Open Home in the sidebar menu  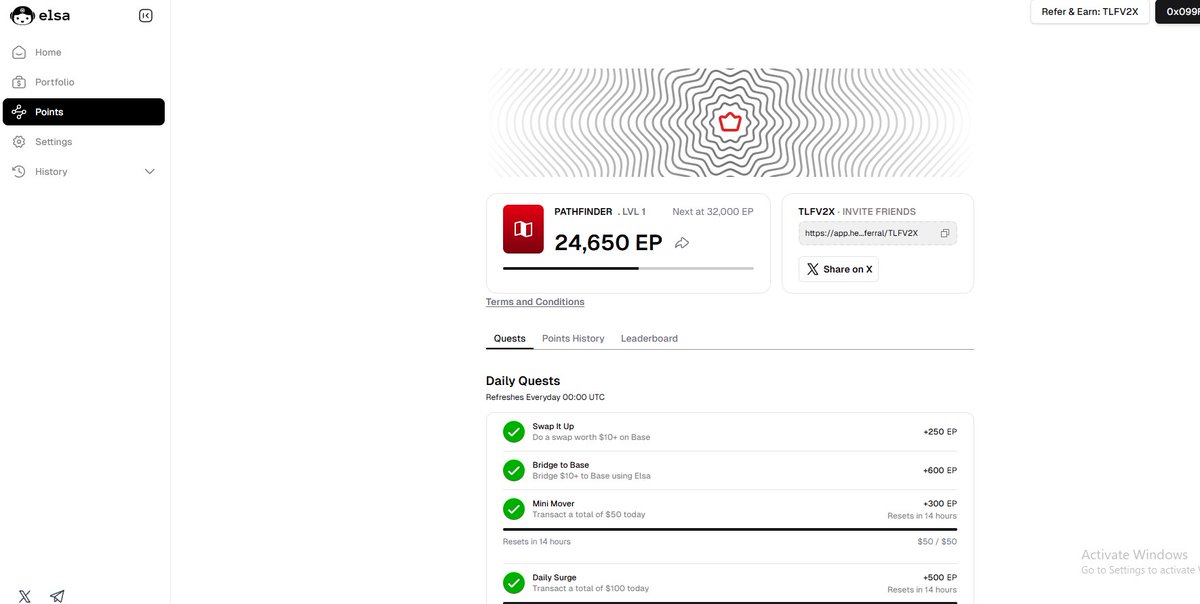(x=84, y=52)
